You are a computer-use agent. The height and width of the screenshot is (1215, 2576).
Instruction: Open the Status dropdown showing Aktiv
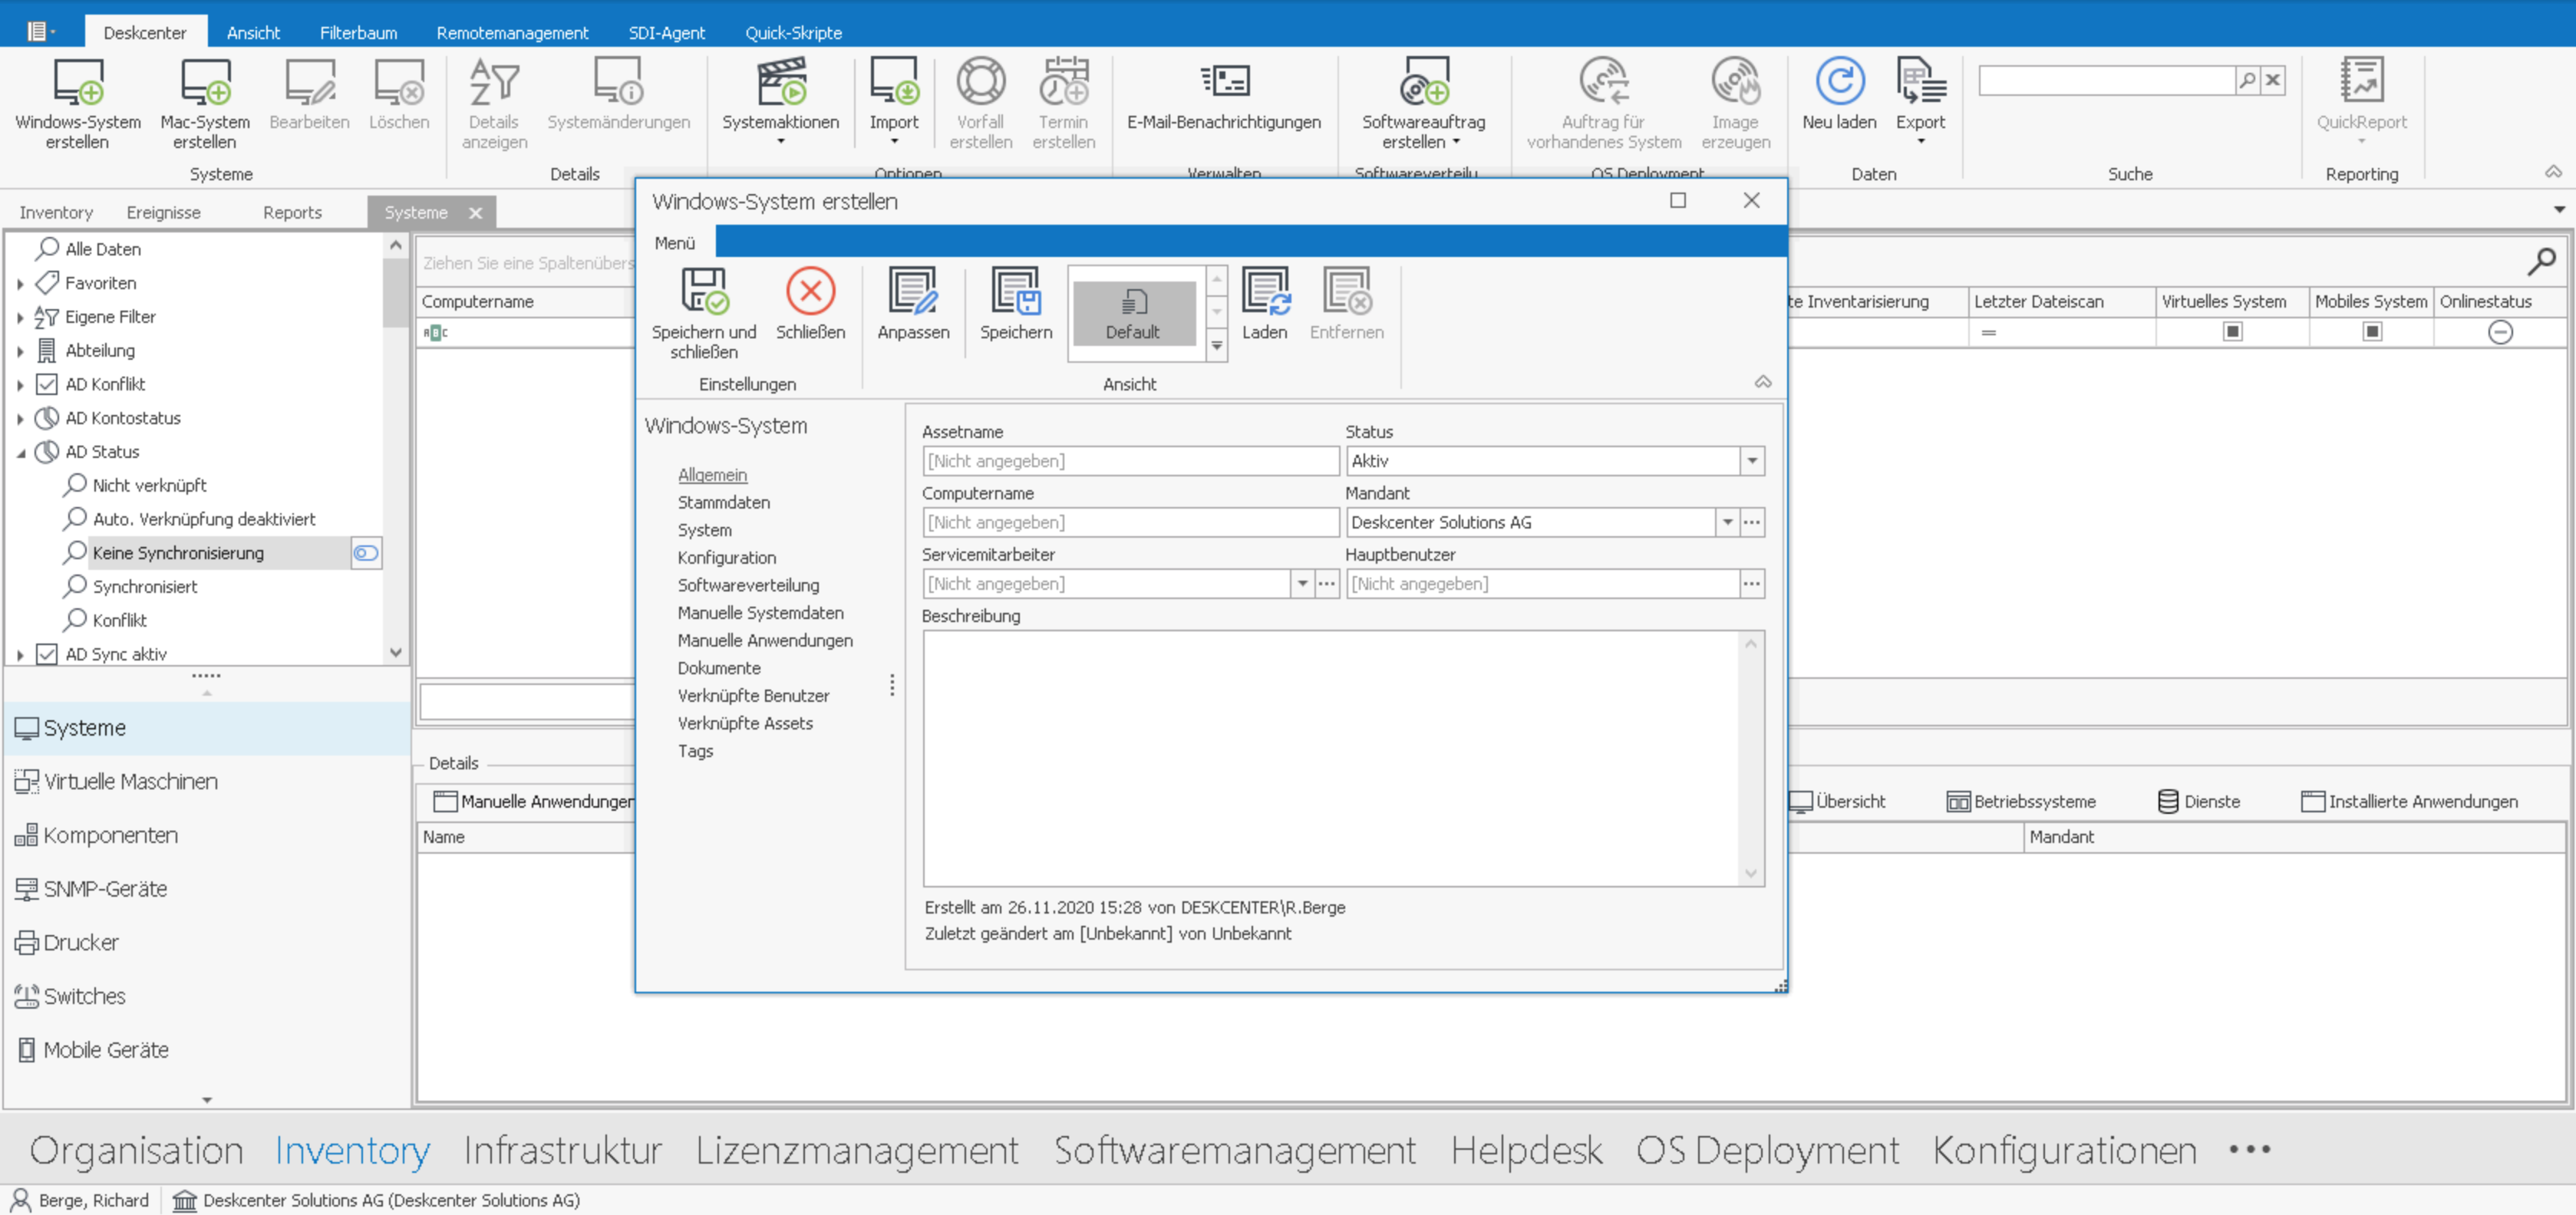click(x=1751, y=461)
